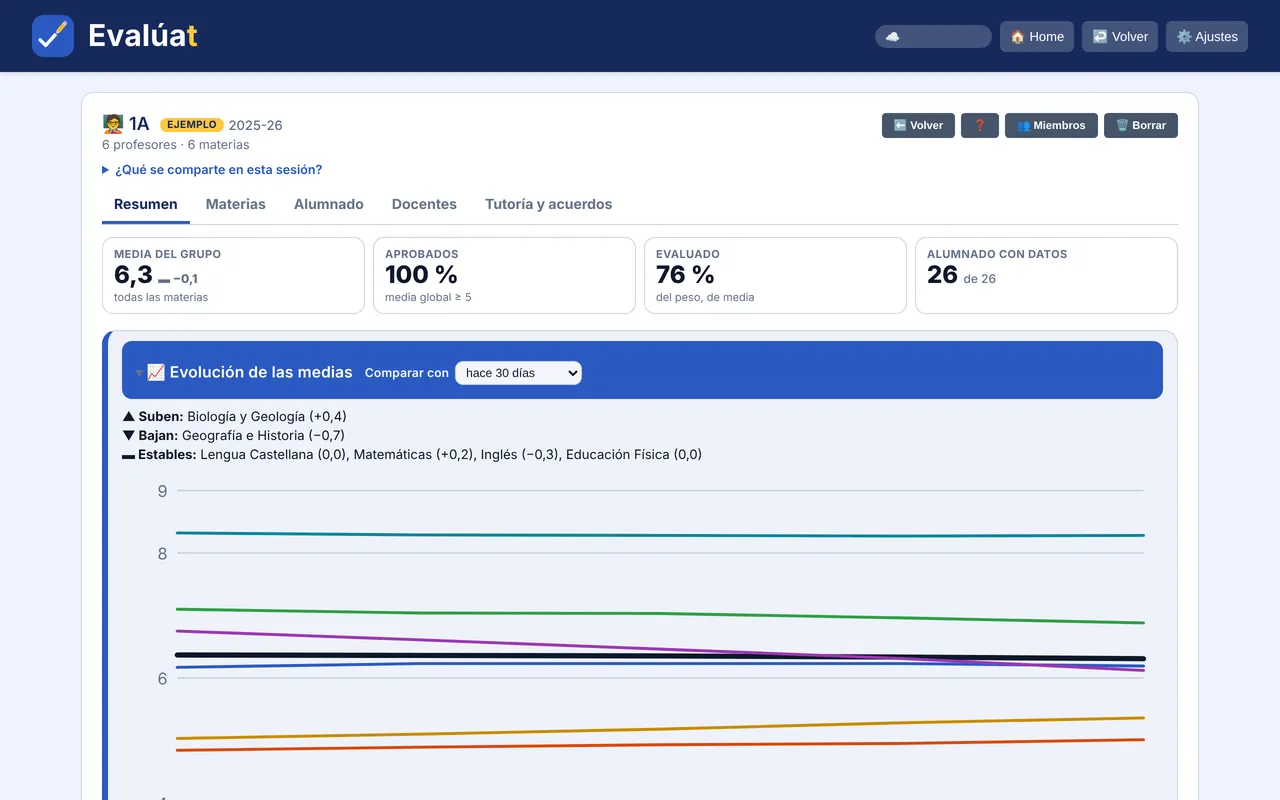Select the Resumen tab
The height and width of the screenshot is (800, 1280).
point(146,204)
